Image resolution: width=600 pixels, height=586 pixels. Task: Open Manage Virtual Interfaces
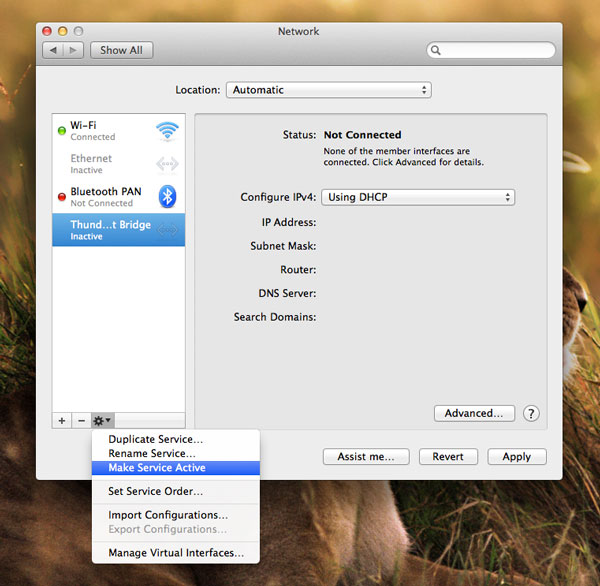point(176,553)
